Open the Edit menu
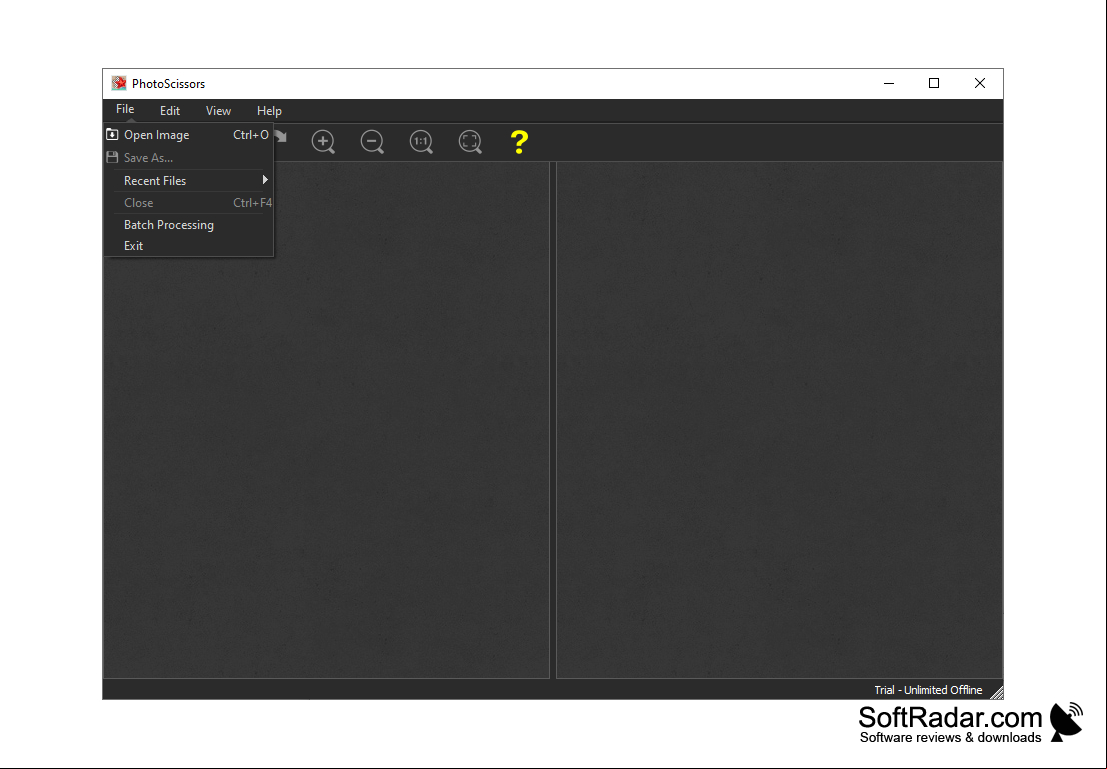The height and width of the screenshot is (769, 1107). coord(169,111)
